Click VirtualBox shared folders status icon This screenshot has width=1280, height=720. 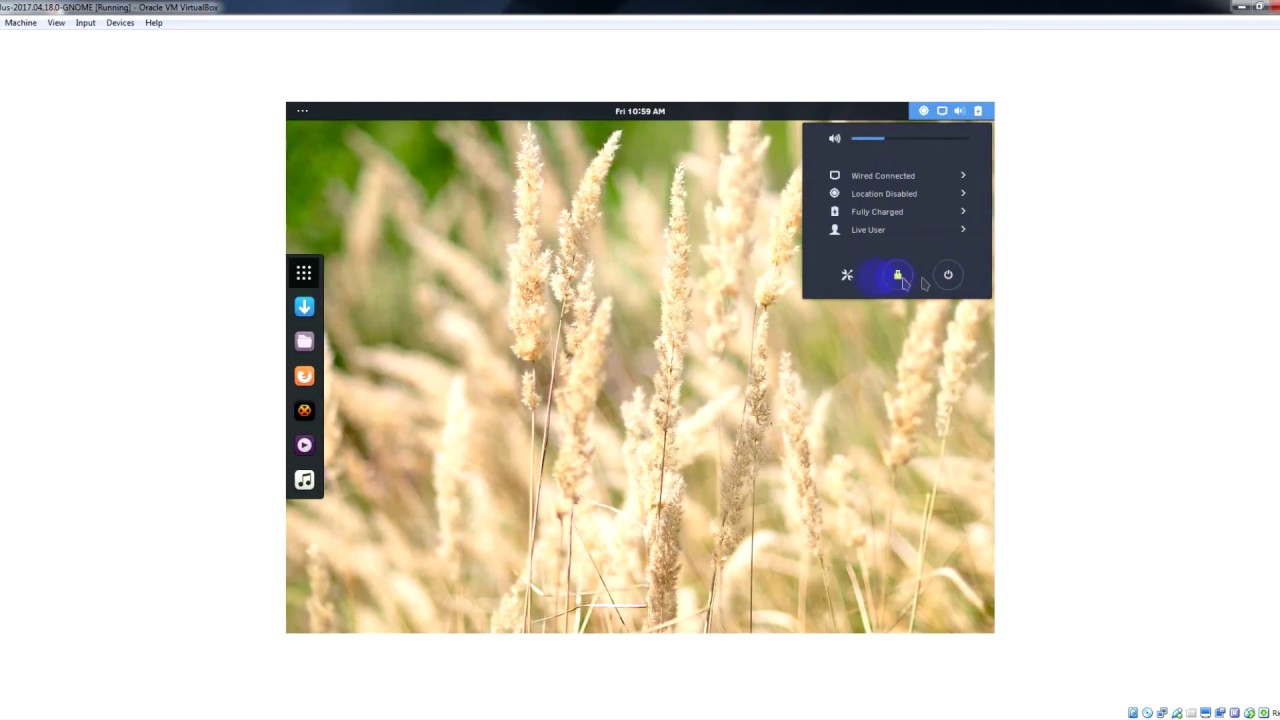1191,713
